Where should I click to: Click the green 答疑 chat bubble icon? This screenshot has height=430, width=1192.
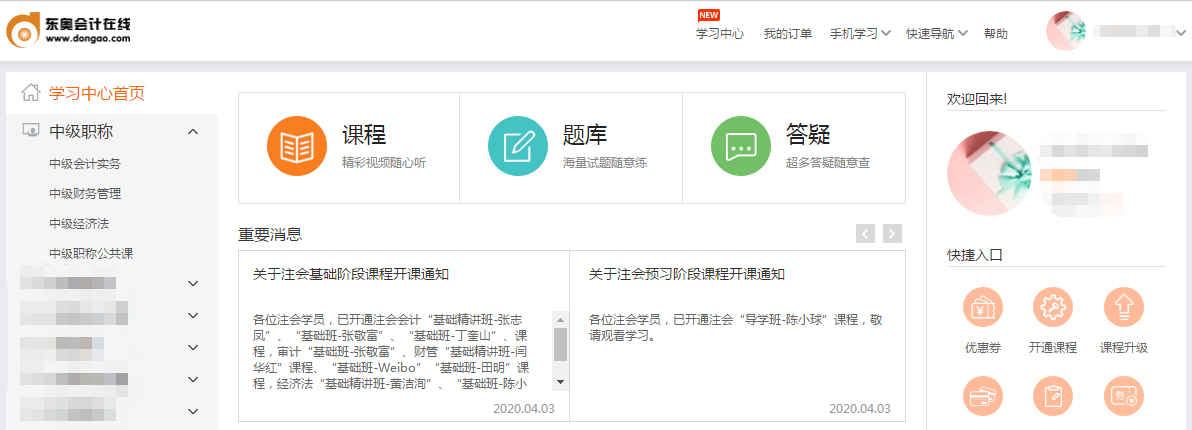pos(740,146)
